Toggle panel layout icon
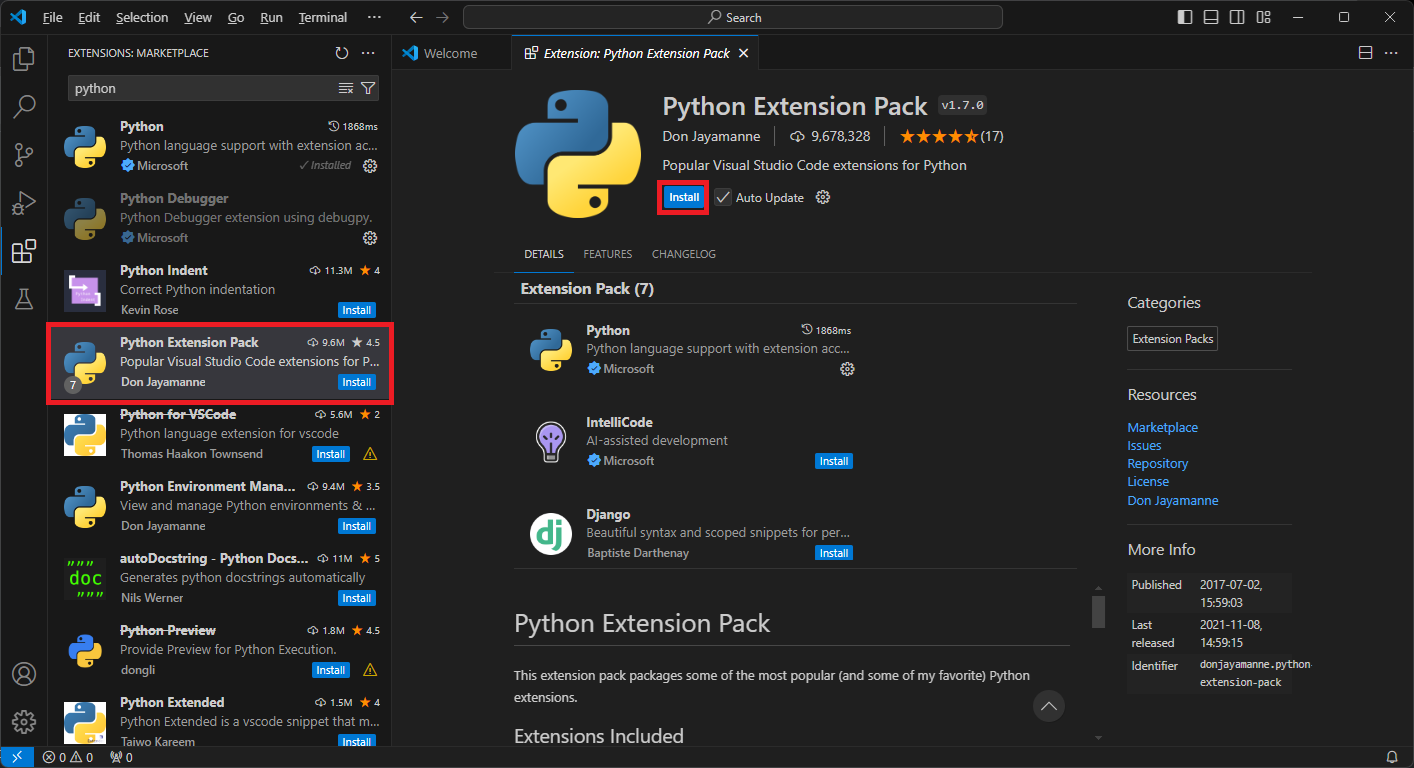 (x=1211, y=17)
